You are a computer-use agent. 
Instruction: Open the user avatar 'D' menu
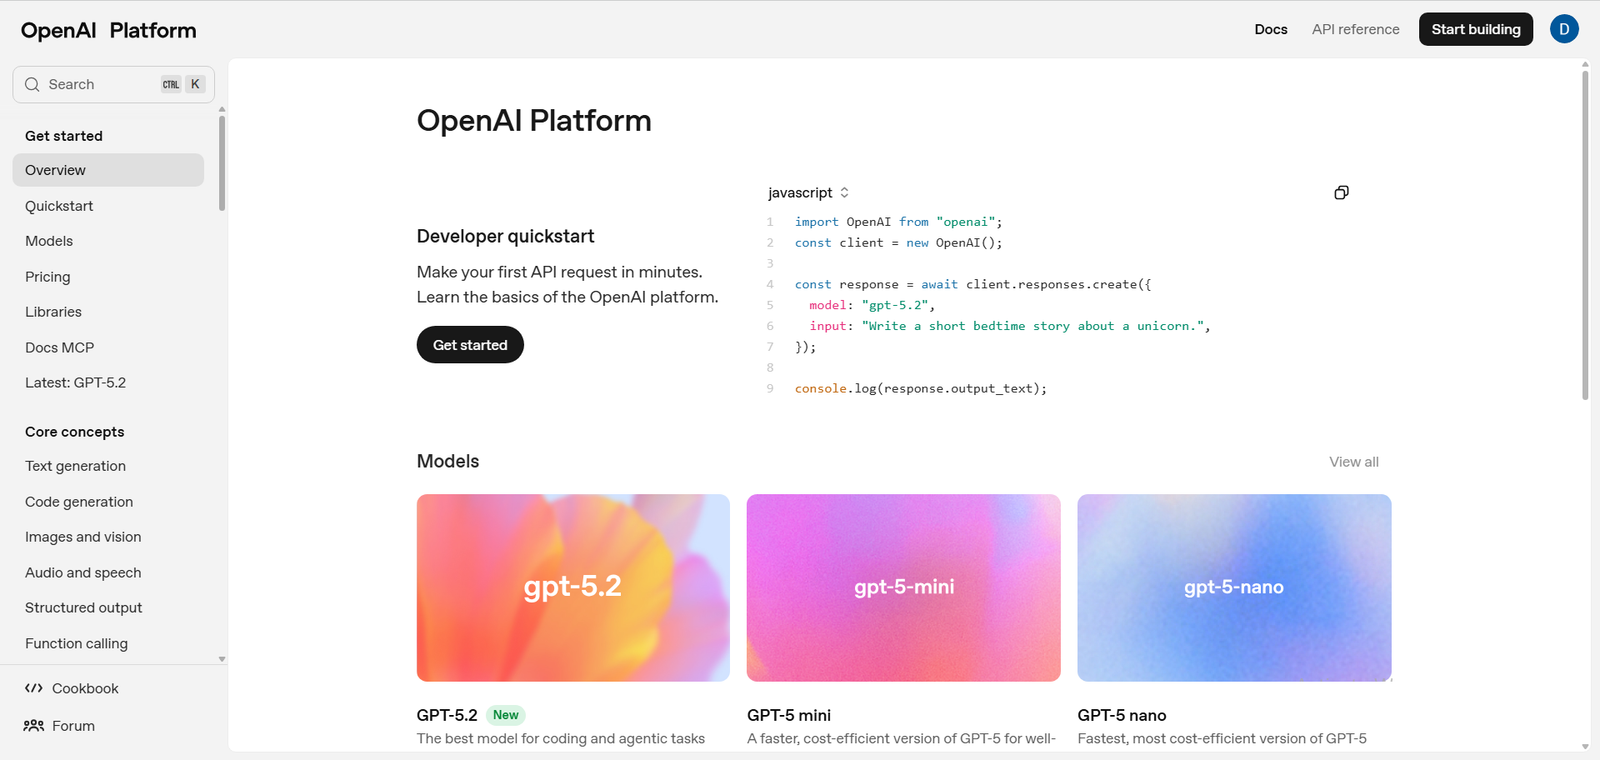pyautogui.click(x=1564, y=29)
